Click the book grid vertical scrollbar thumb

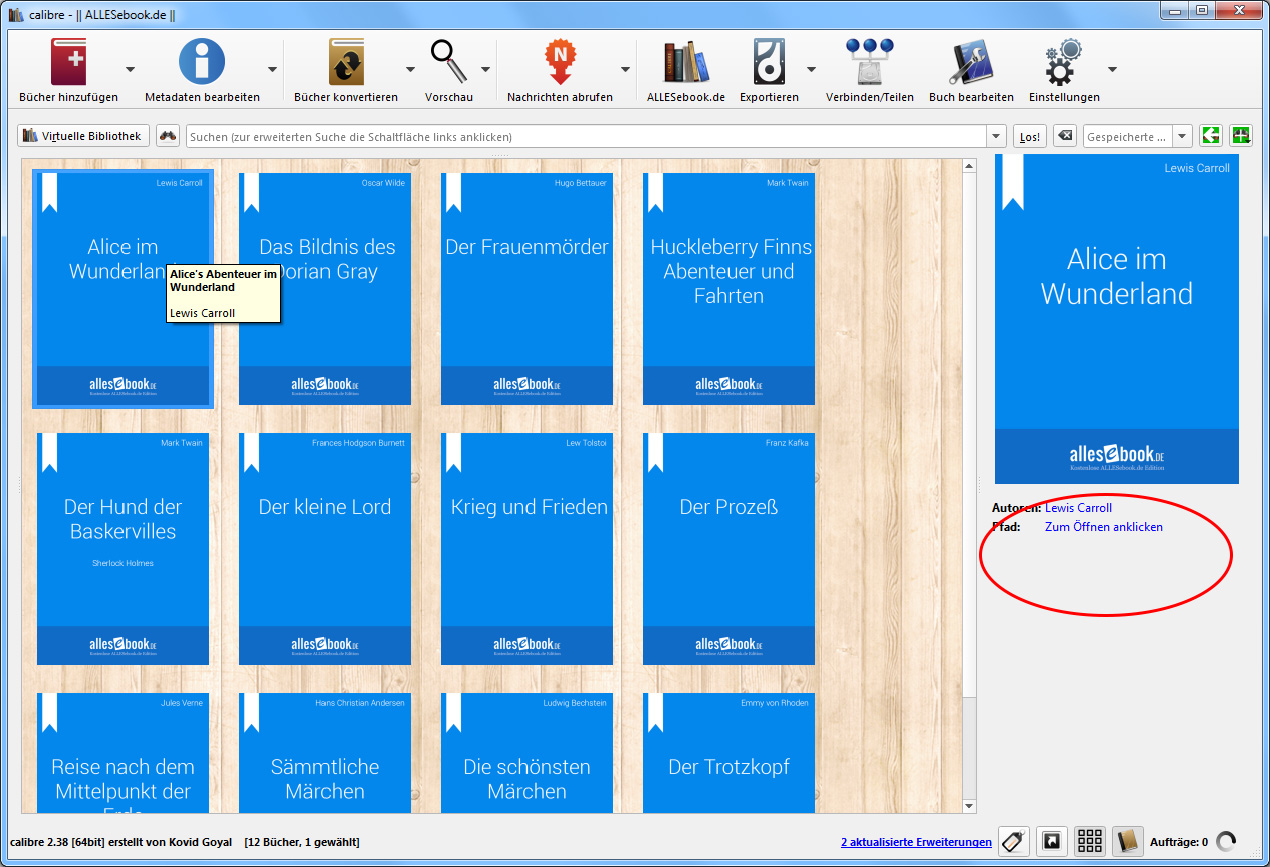pyautogui.click(x=969, y=436)
